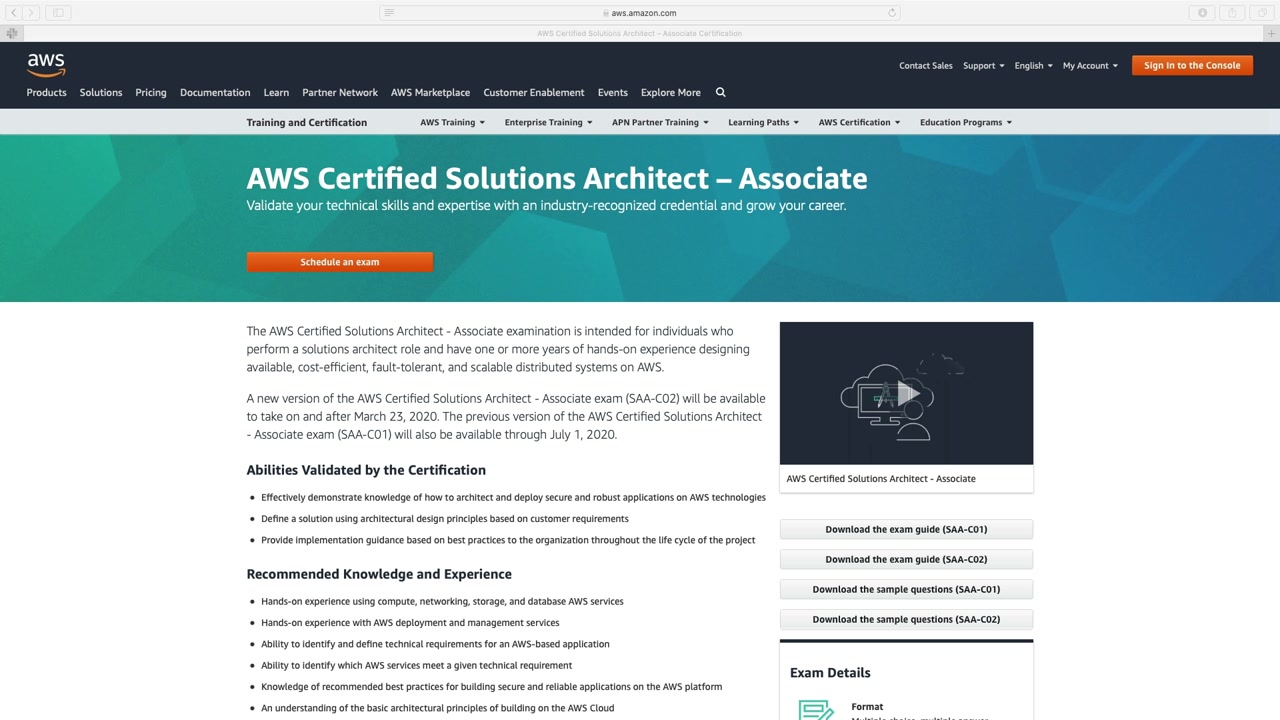
Task: Expand the Enterprise Training dropdown
Action: [548, 122]
